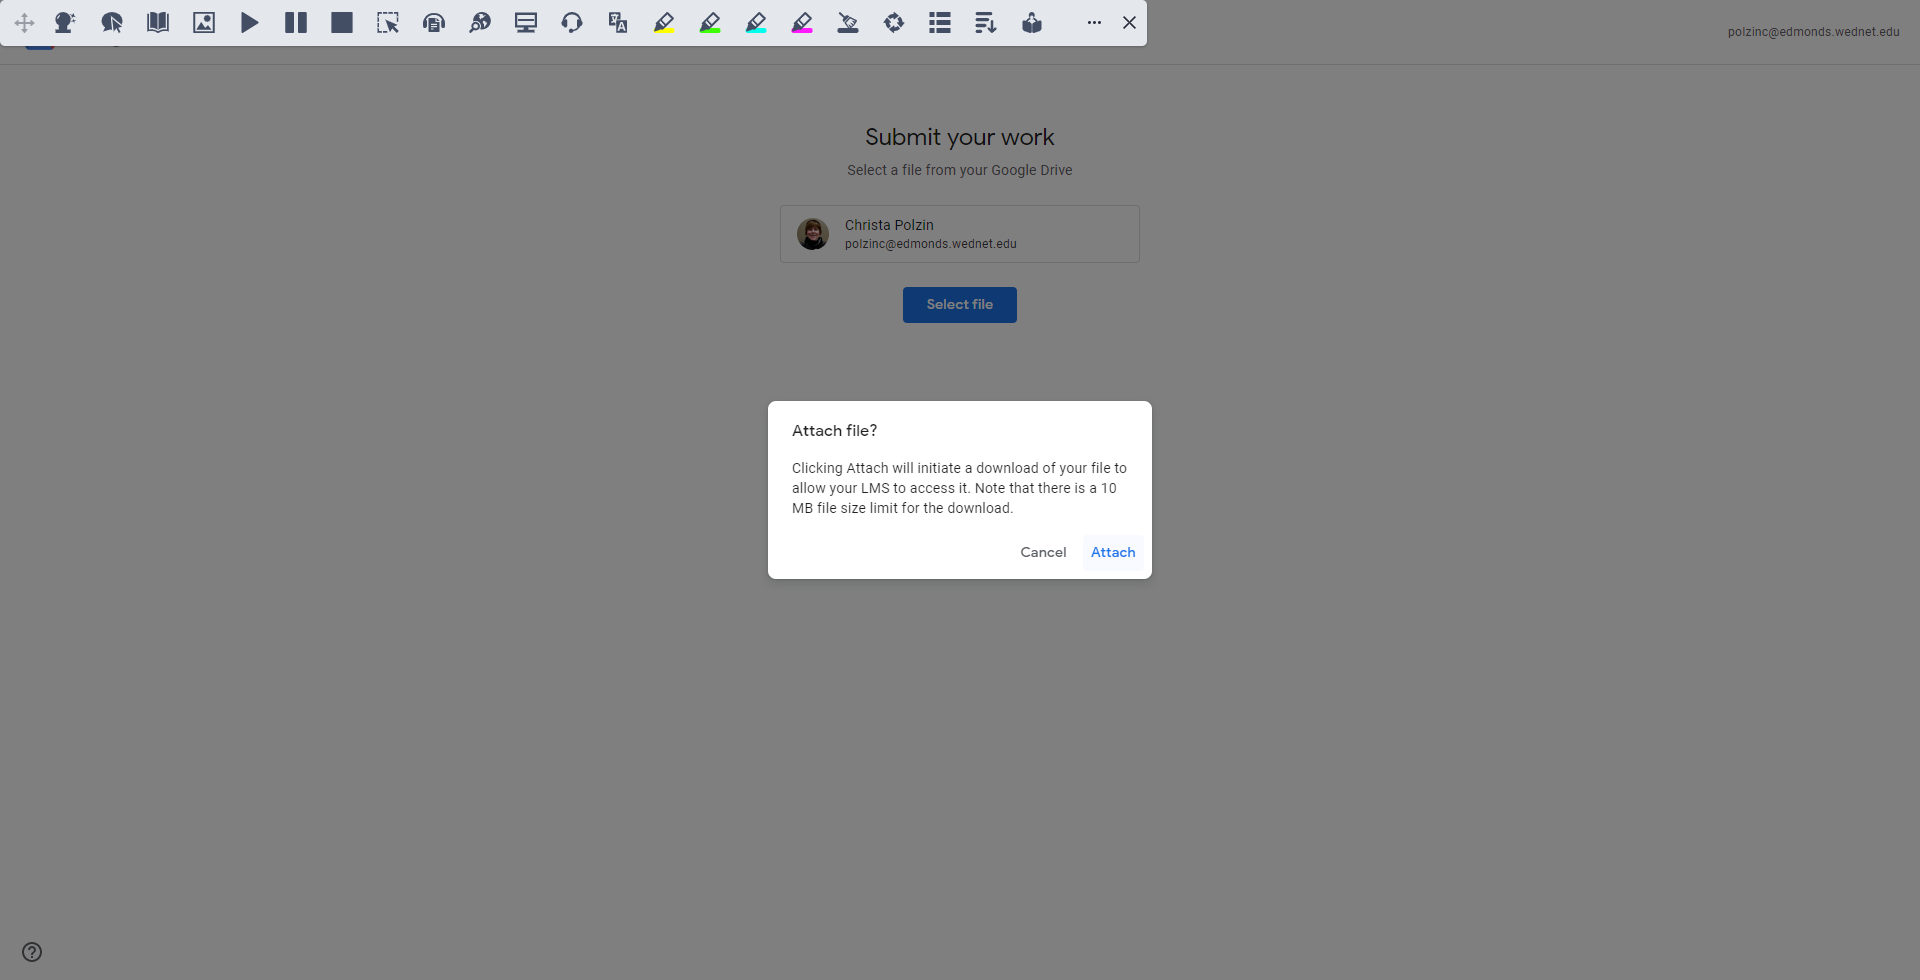The height and width of the screenshot is (980, 1920).
Task: Close the Read&Write toolbar
Action: coord(1129,22)
